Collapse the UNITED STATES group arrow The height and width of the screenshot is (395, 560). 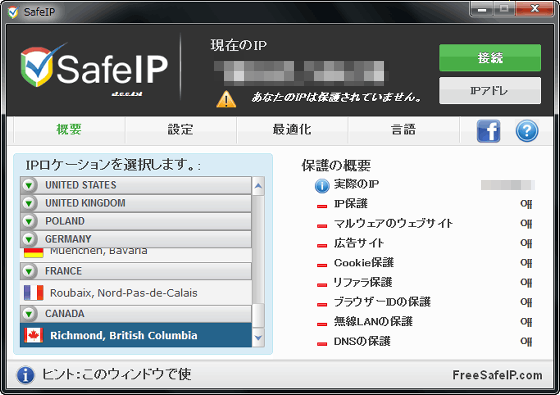29,185
